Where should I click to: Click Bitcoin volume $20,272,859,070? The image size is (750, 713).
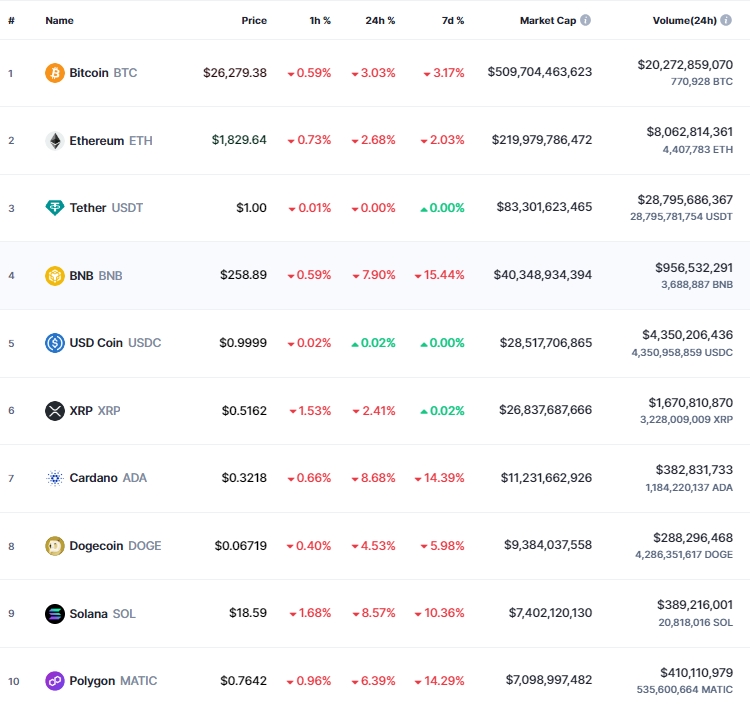coord(685,65)
